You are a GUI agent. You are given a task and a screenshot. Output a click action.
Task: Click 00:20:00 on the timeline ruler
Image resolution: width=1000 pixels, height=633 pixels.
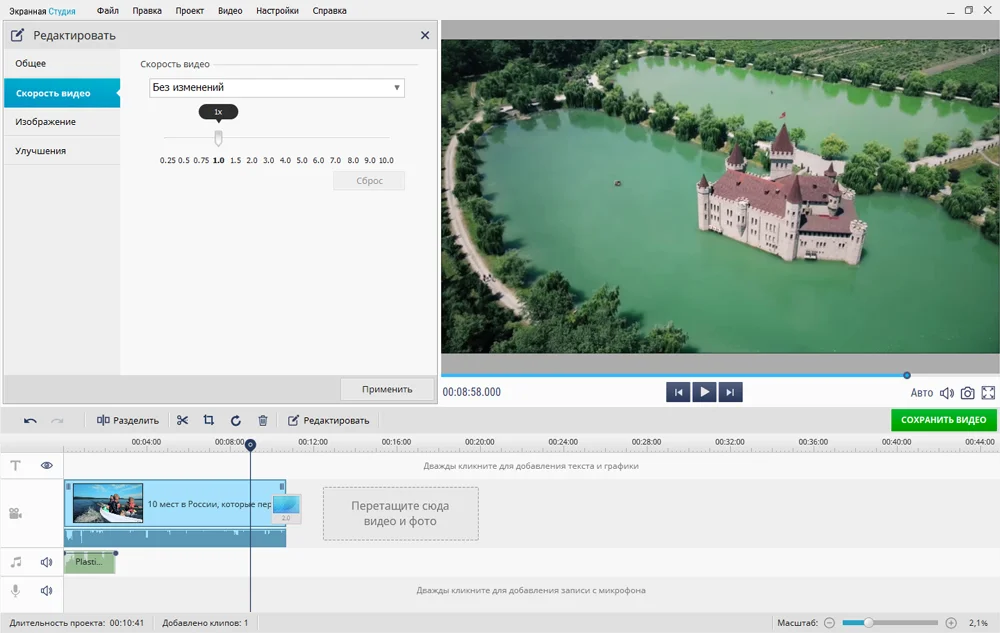click(x=480, y=442)
